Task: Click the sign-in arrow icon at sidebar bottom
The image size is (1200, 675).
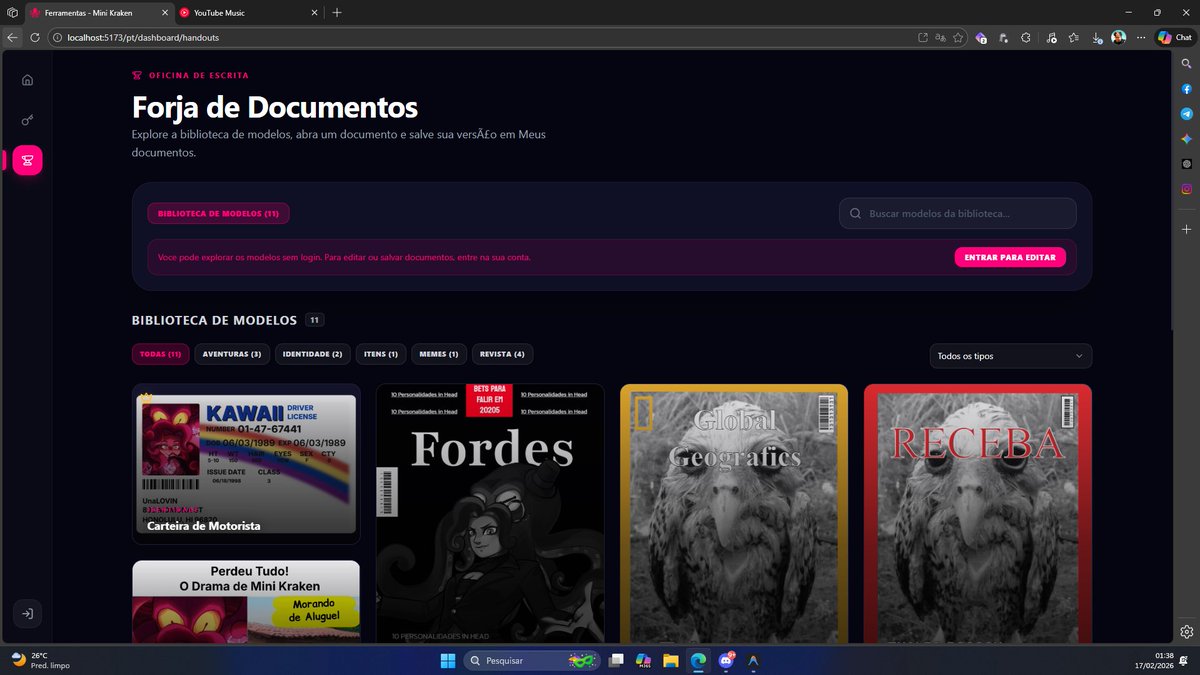Action: pos(27,613)
